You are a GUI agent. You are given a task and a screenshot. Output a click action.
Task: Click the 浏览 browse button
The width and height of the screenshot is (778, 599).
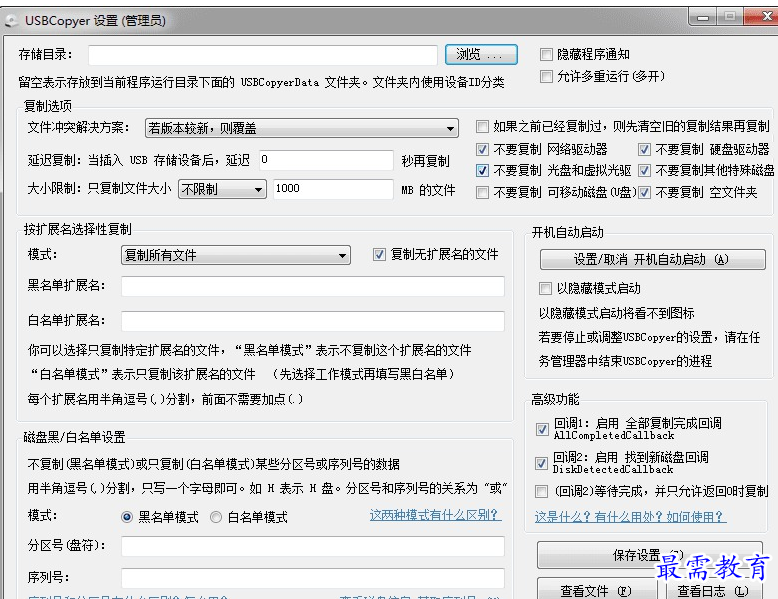[x=481, y=55]
